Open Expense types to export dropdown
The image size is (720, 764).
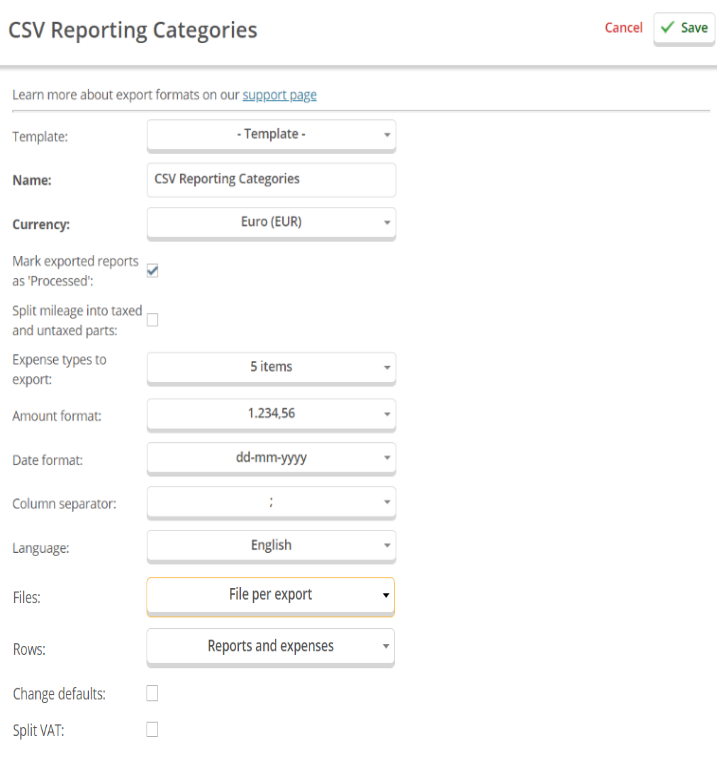[271, 368]
